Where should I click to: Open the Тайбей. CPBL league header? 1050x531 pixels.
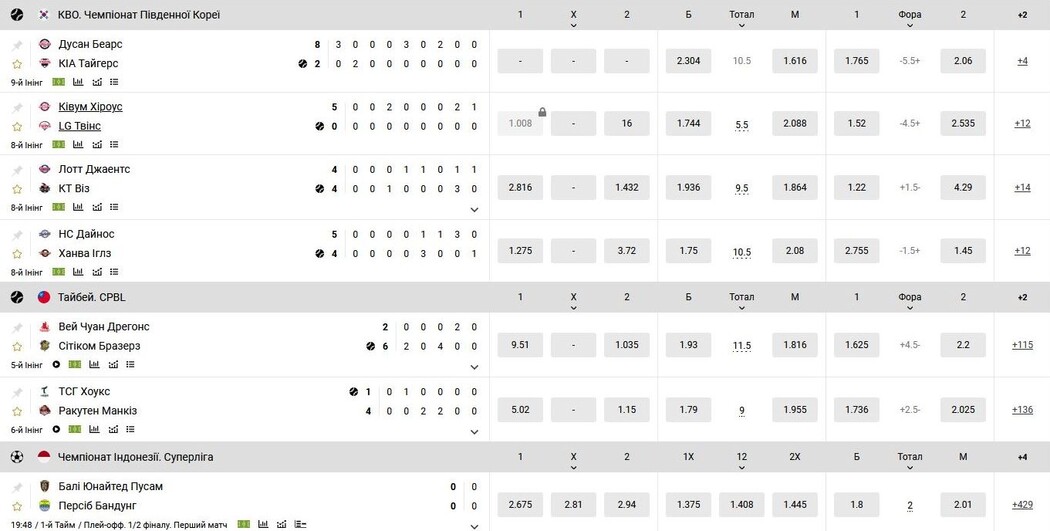pyautogui.click(x=92, y=297)
